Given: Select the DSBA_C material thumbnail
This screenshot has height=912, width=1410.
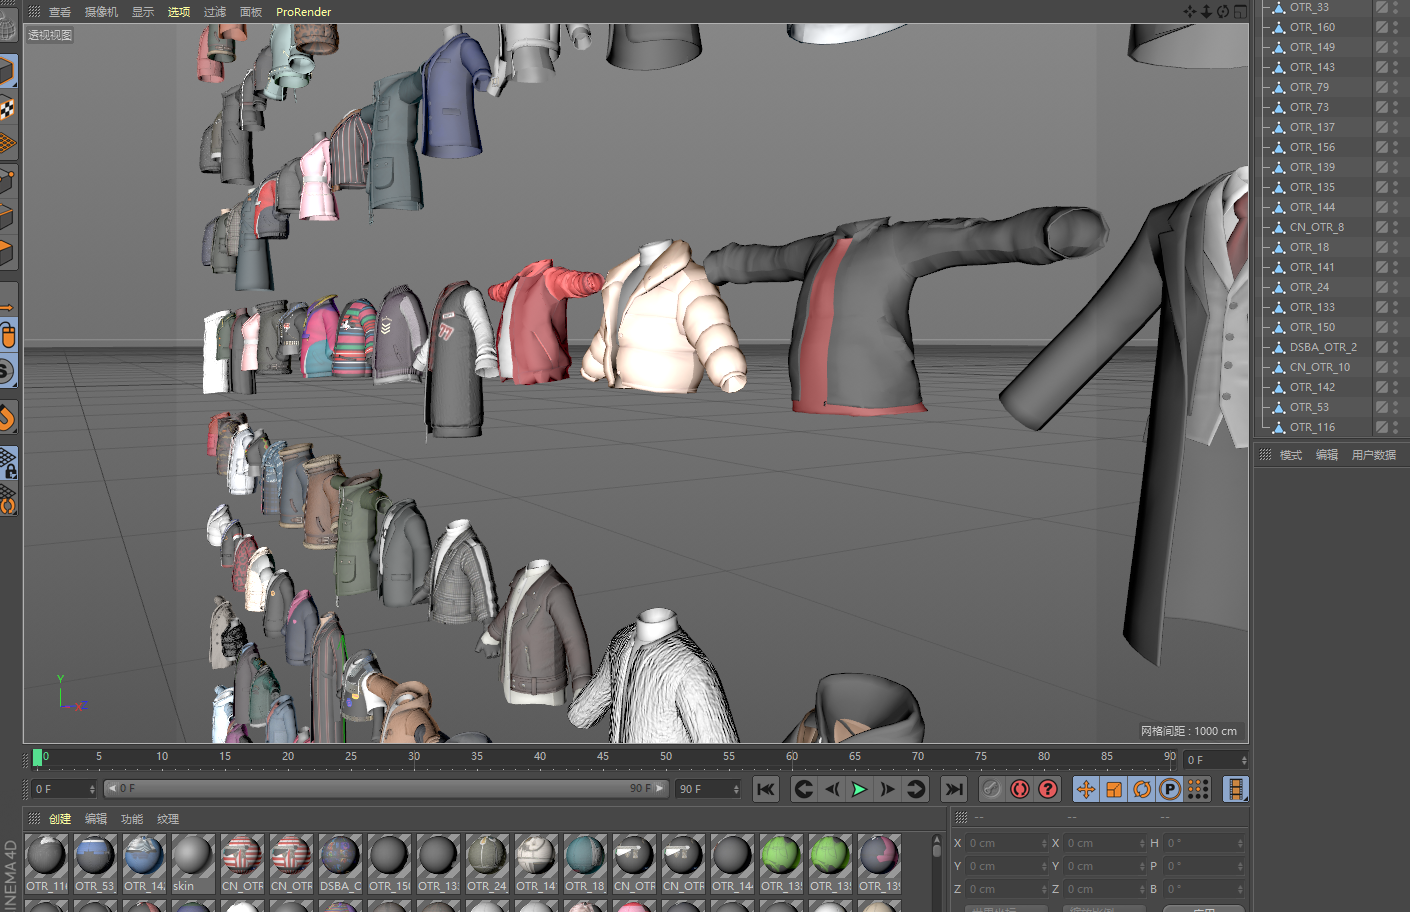Looking at the screenshot, I should pyautogui.click(x=340, y=863).
